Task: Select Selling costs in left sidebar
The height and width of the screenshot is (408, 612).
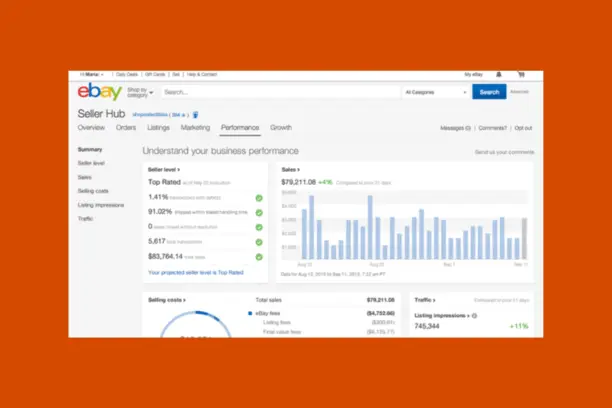Action: pyautogui.click(x=93, y=190)
